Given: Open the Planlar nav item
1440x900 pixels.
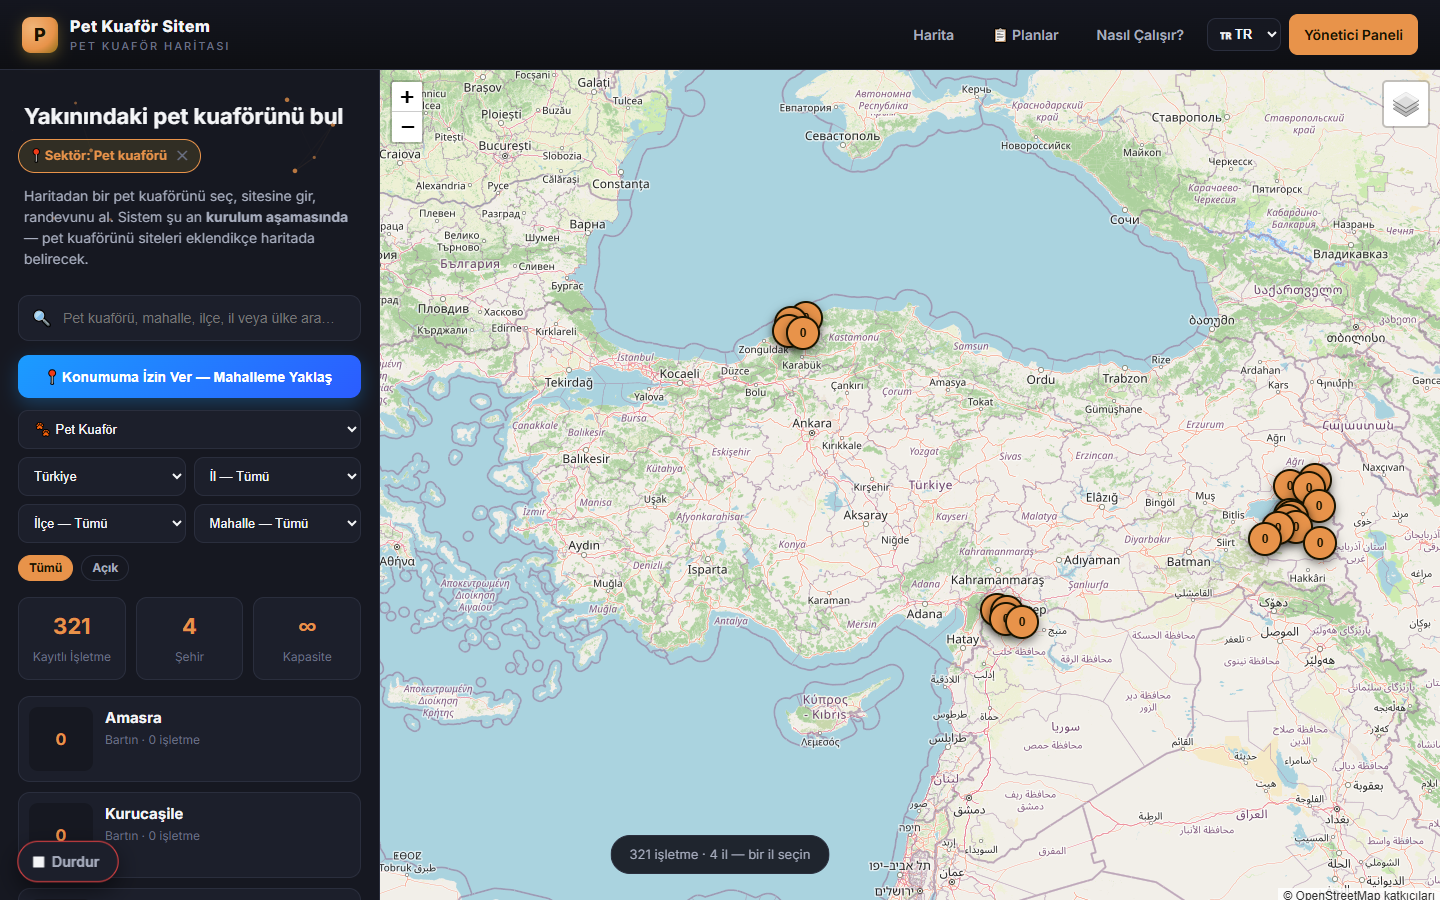Looking at the screenshot, I should (1026, 35).
